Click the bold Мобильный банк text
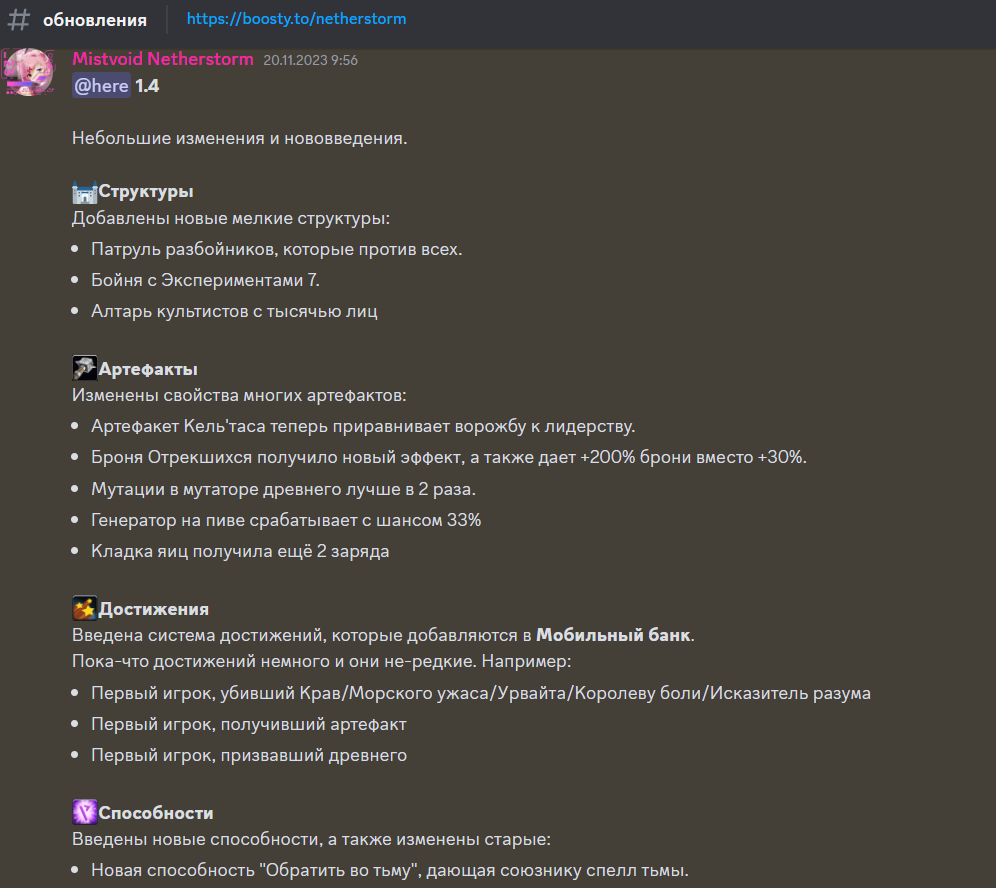The width and height of the screenshot is (996, 888). pos(613,635)
